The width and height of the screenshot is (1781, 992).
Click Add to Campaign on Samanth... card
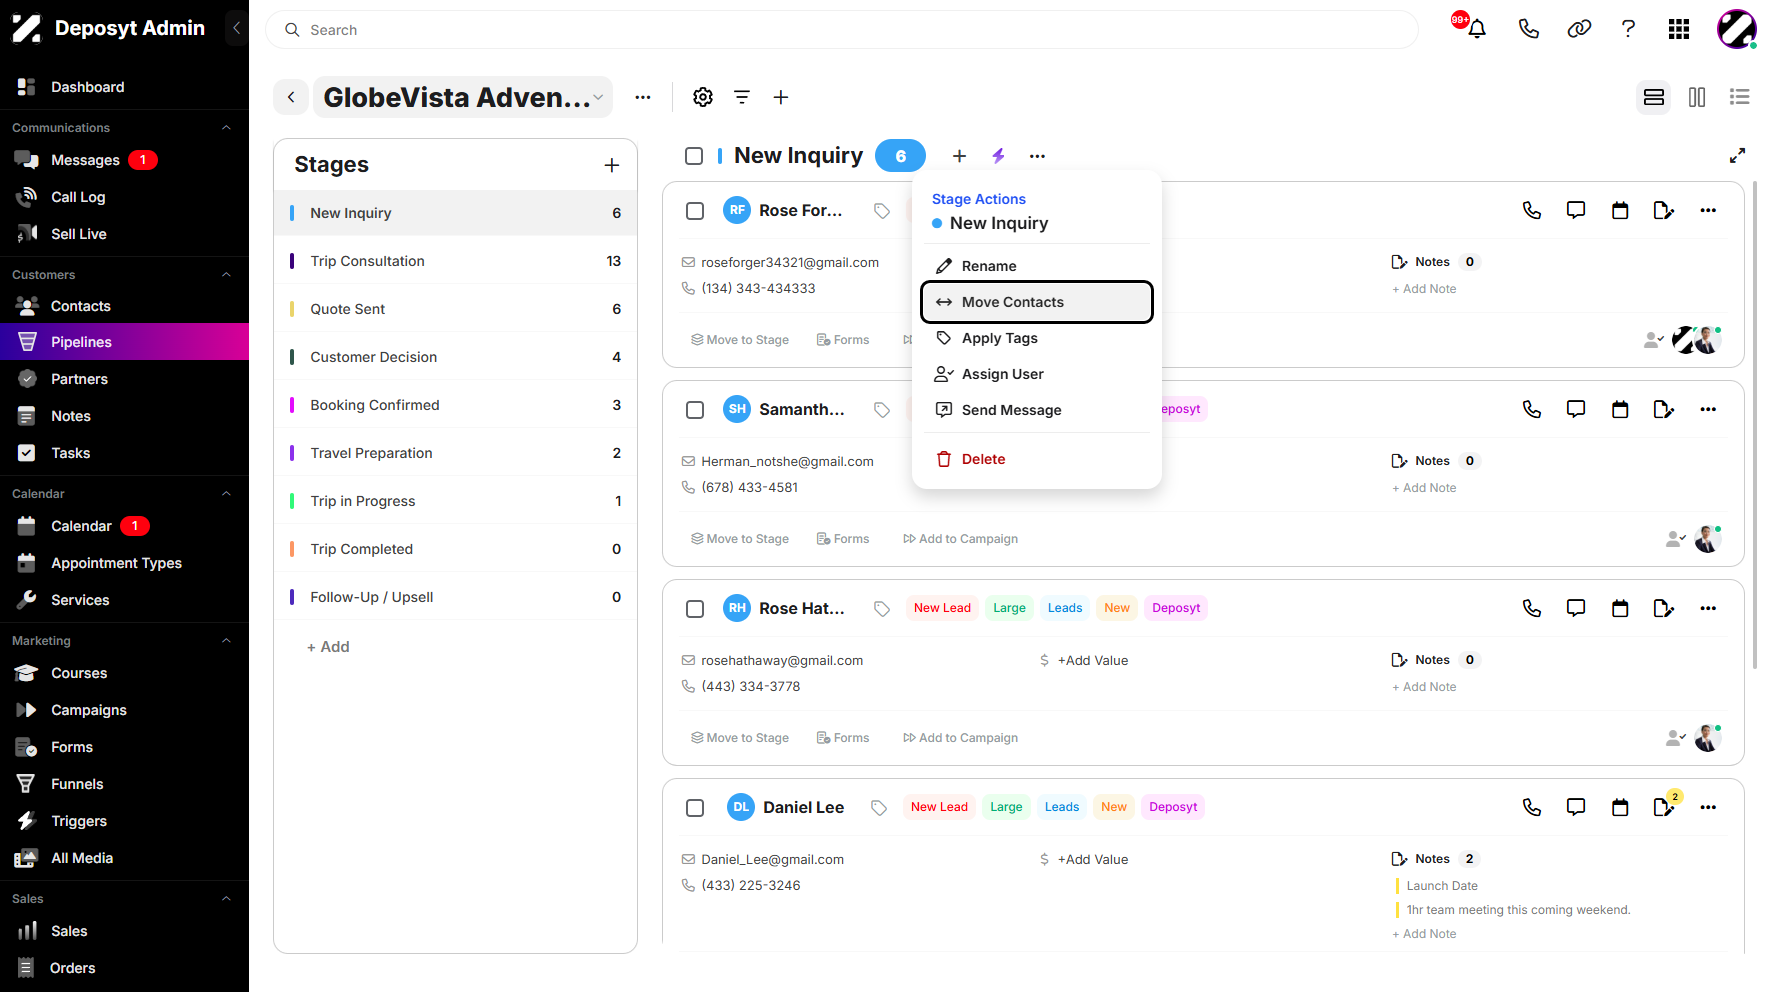point(960,539)
